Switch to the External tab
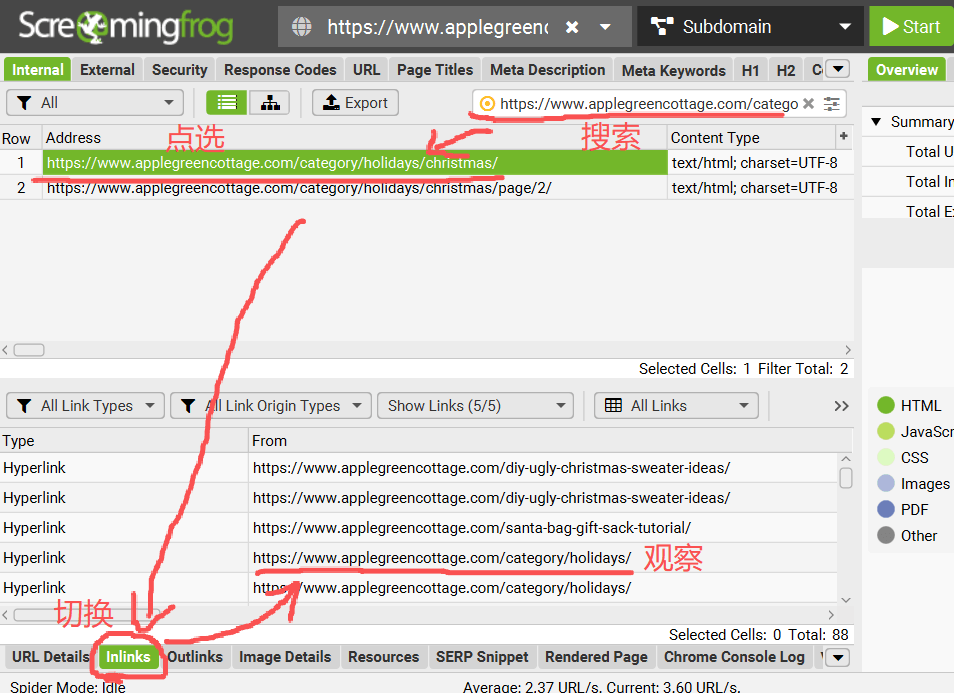The image size is (954, 693). (x=107, y=70)
